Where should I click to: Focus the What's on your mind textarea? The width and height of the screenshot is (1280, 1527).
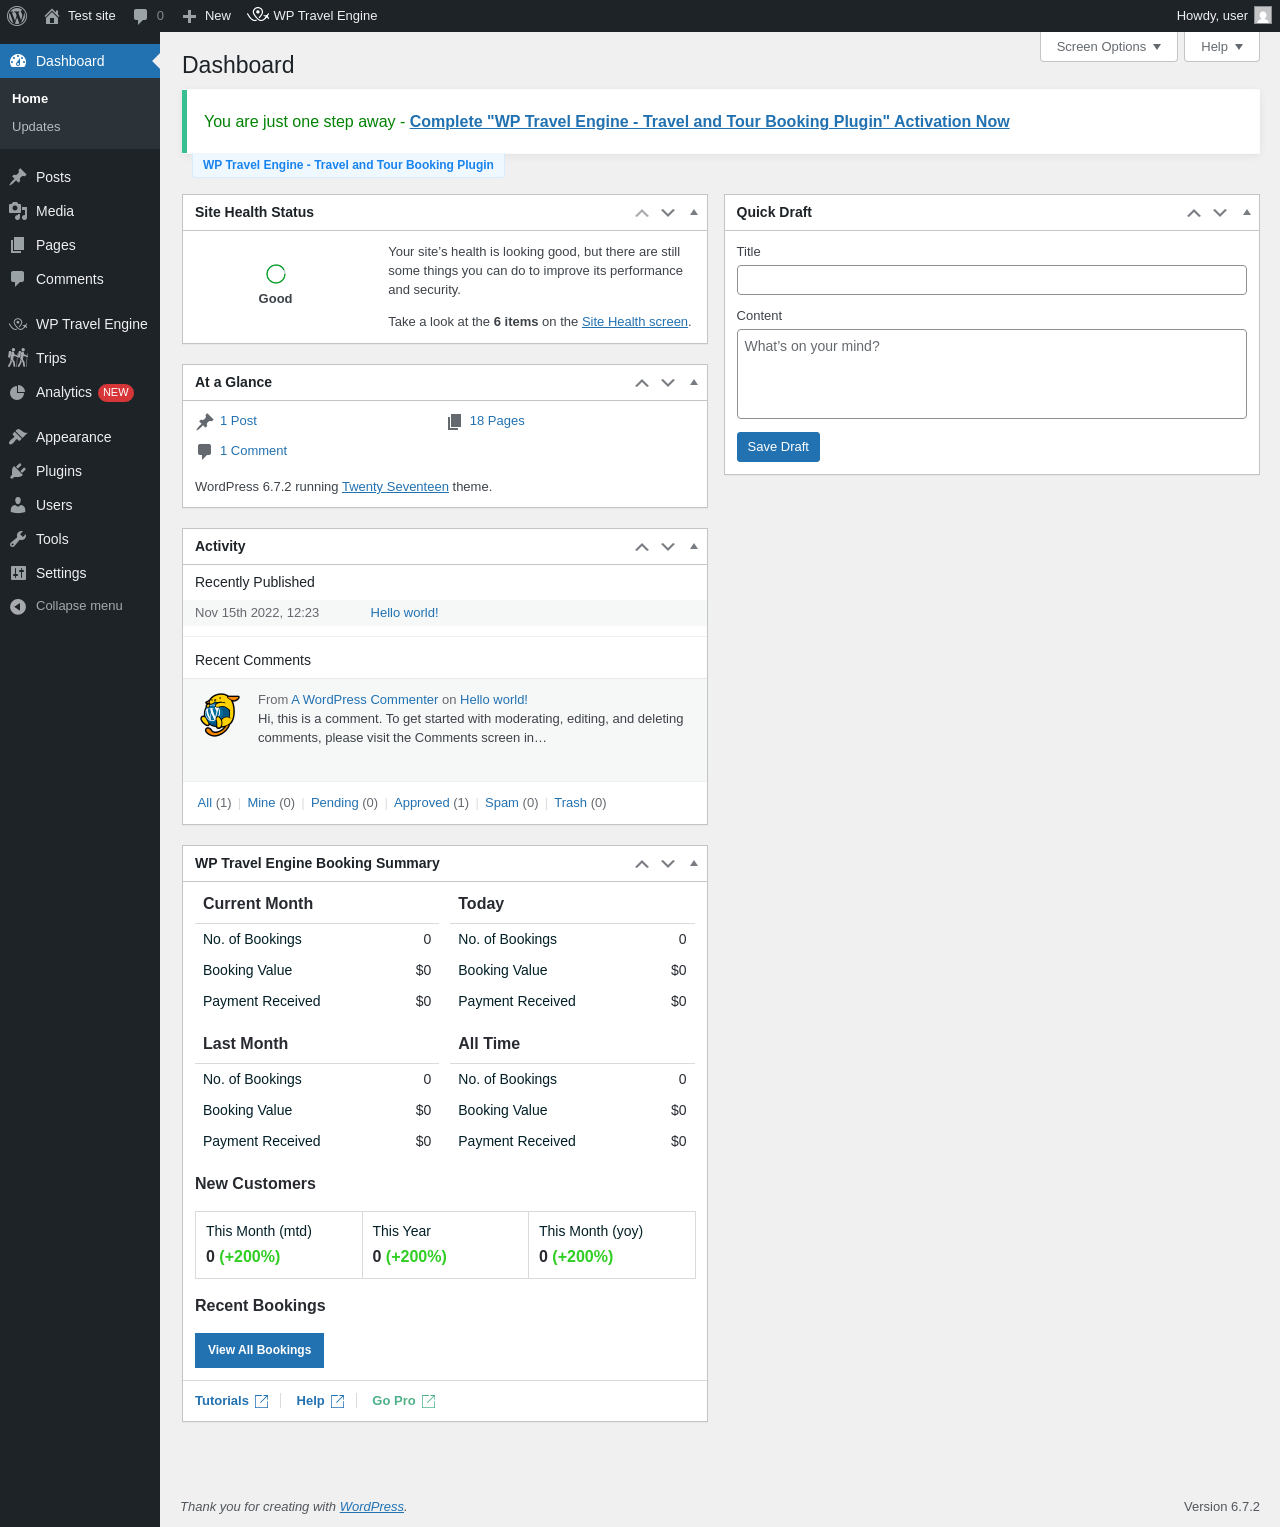tap(992, 374)
